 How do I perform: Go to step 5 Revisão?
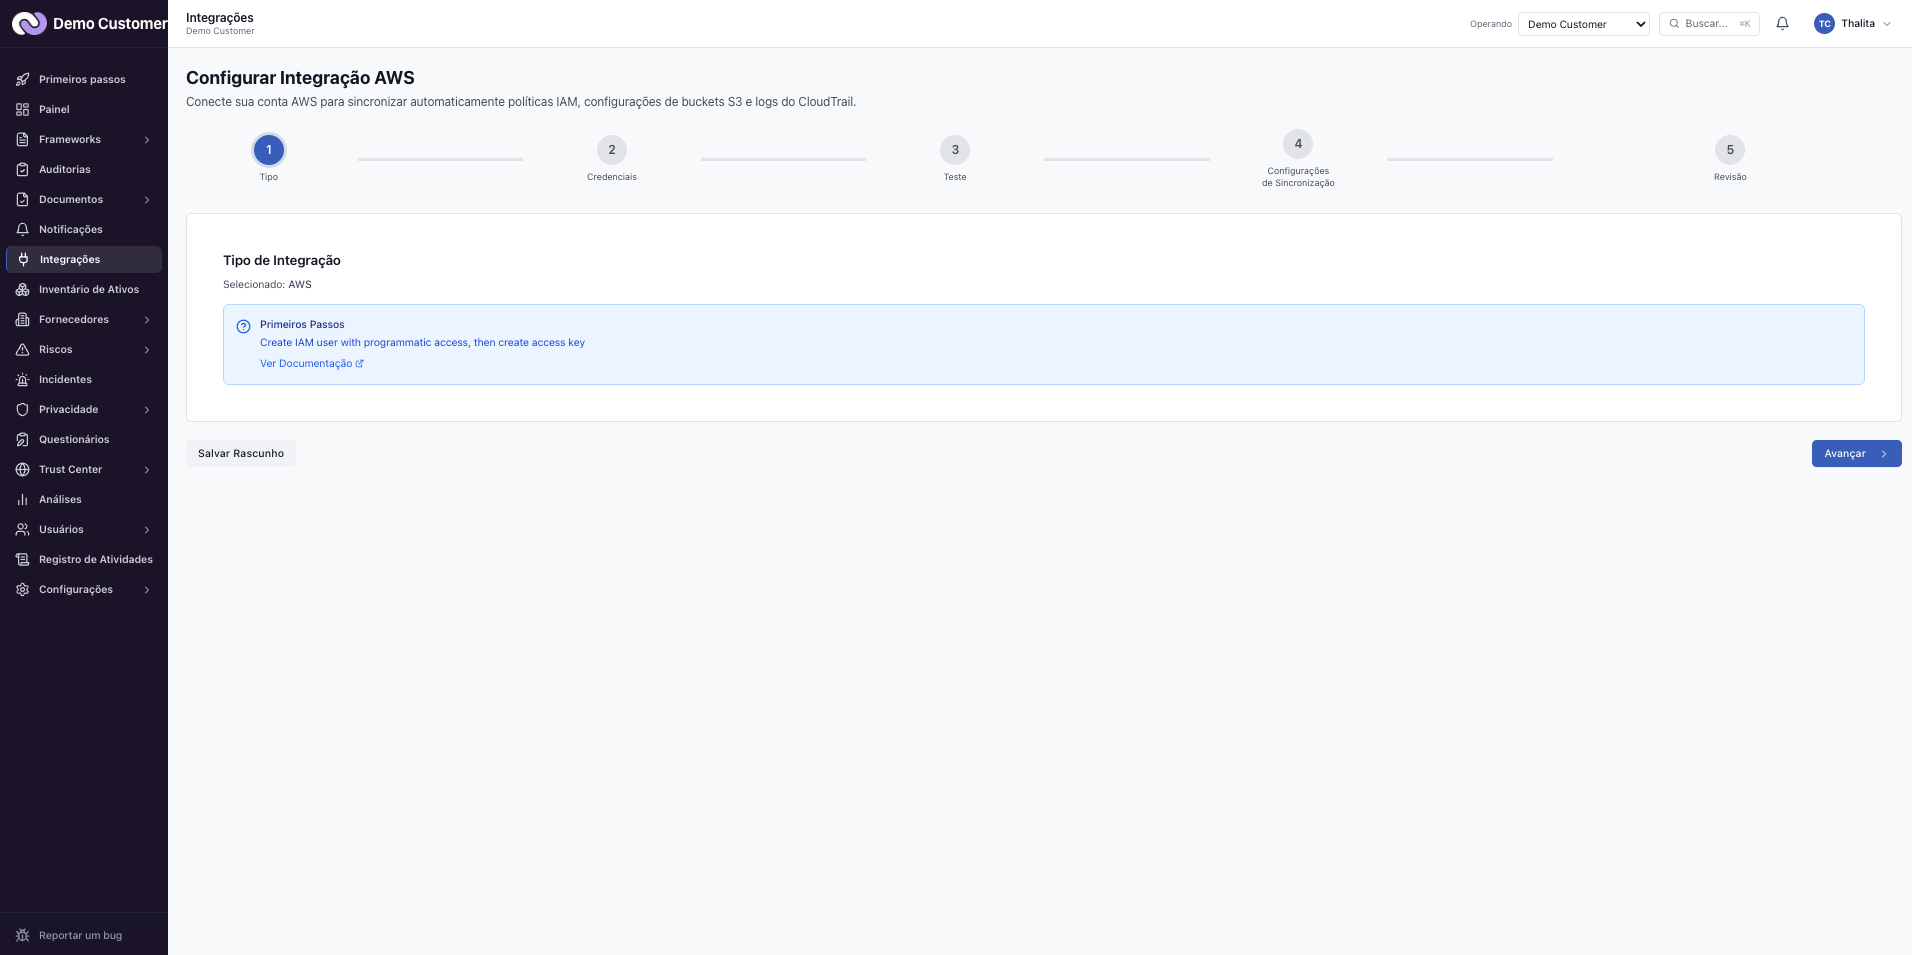point(1730,150)
